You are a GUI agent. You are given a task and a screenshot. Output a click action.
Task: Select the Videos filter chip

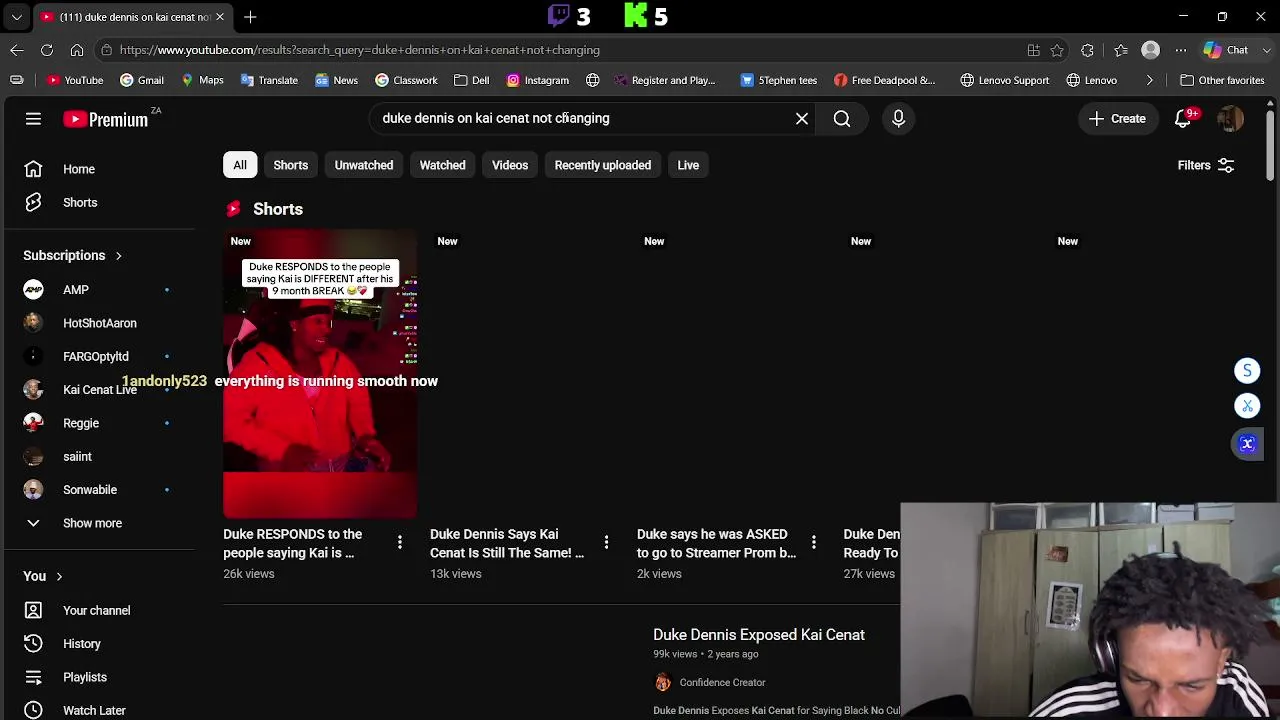click(x=510, y=165)
